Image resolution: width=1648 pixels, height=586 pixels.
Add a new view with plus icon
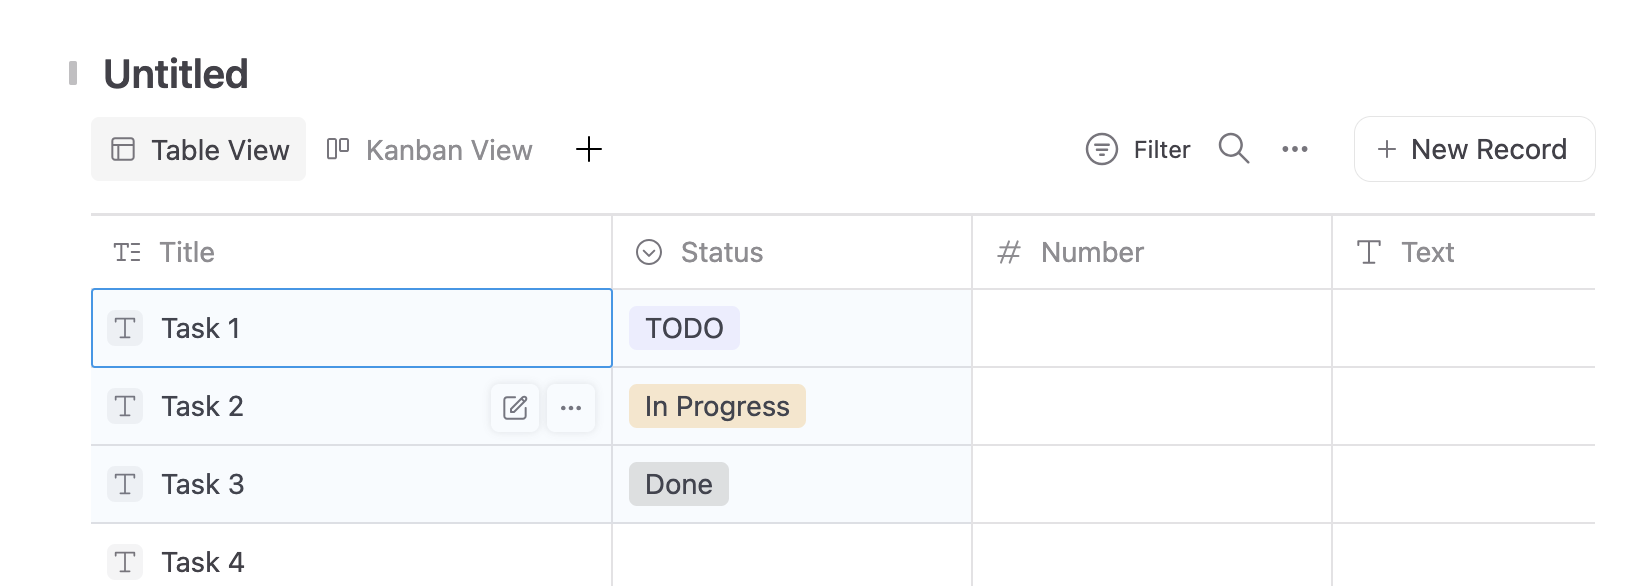pyautogui.click(x=589, y=149)
